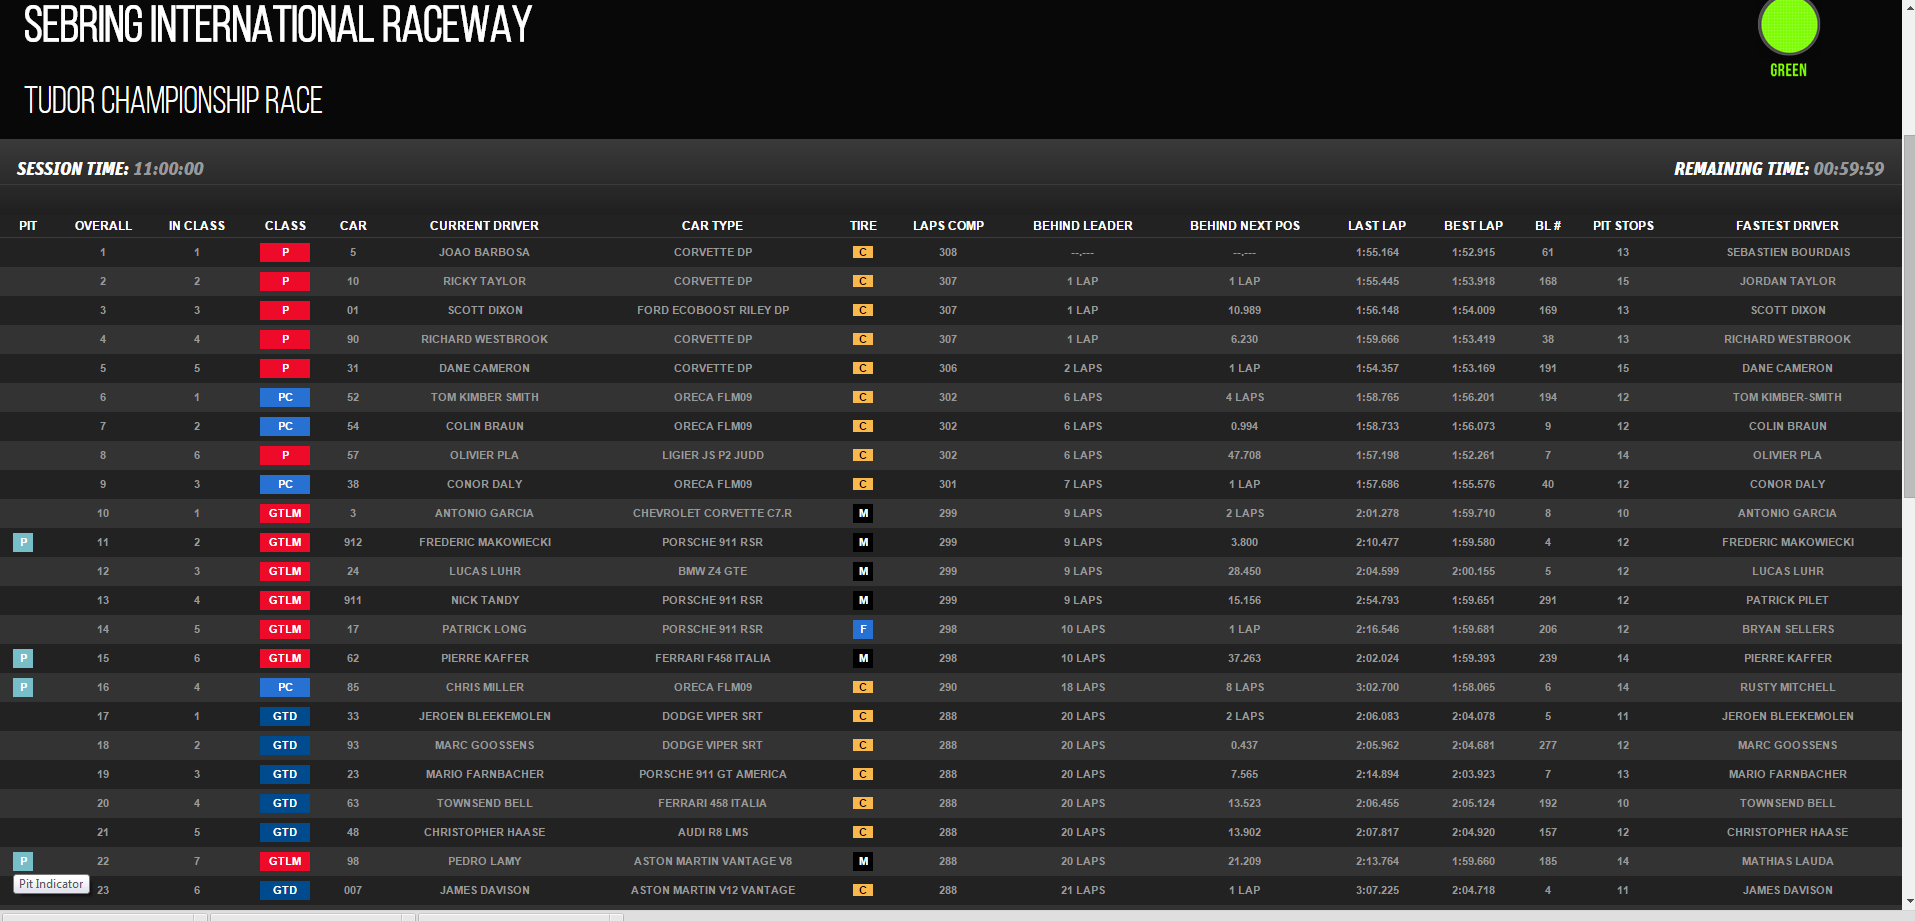The width and height of the screenshot is (1915, 921).
Task: Click the pit indicator for Chris Miller
Action: [x=23, y=687]
